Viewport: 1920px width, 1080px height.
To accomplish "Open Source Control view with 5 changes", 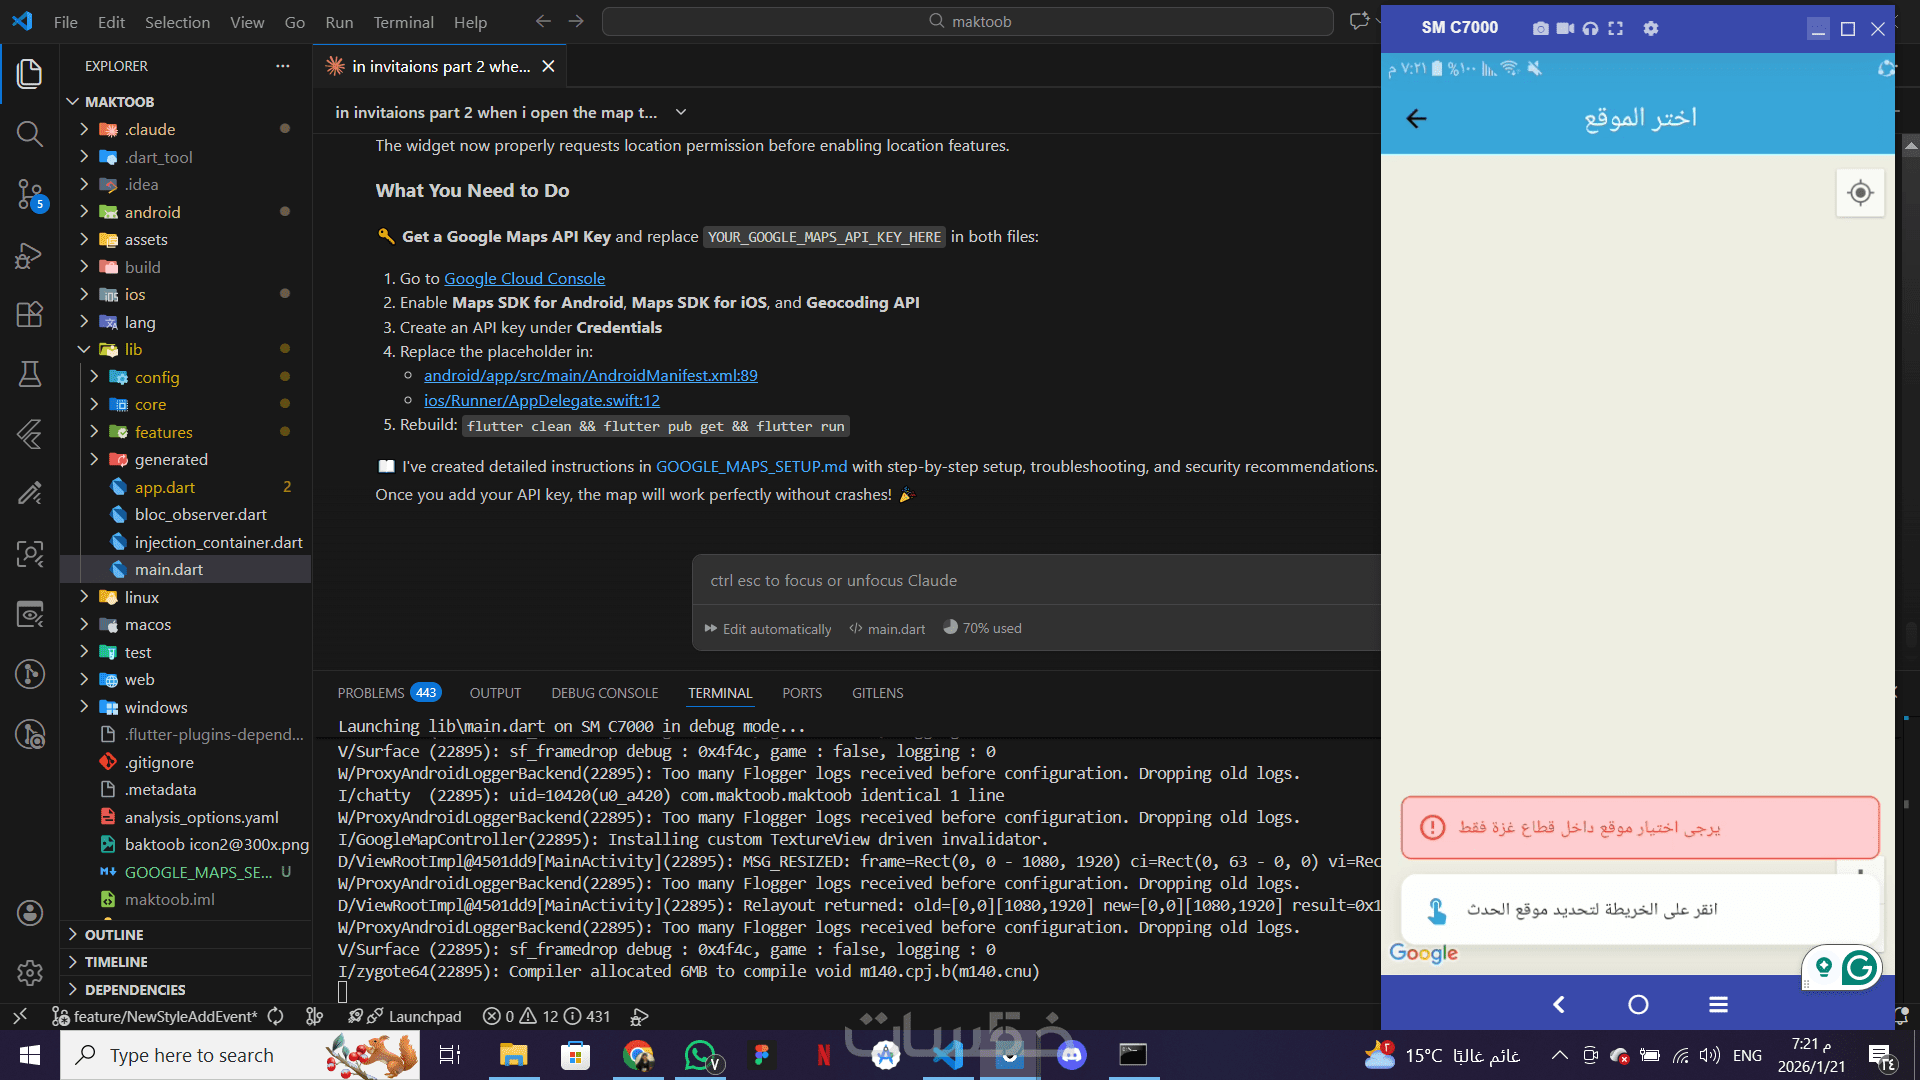I will (30, 194).
